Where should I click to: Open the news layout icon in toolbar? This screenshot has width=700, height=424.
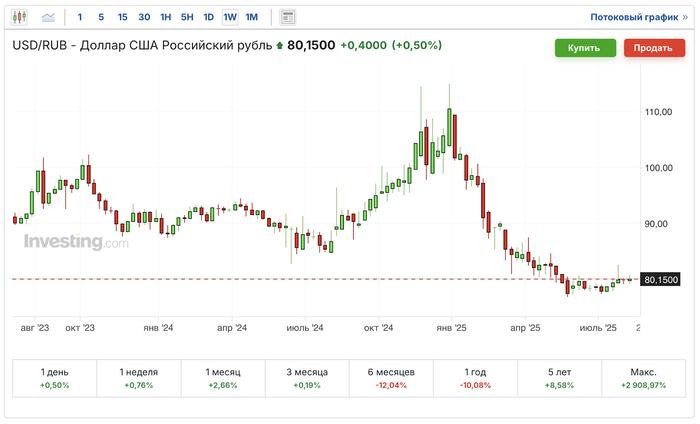(288, 17)
